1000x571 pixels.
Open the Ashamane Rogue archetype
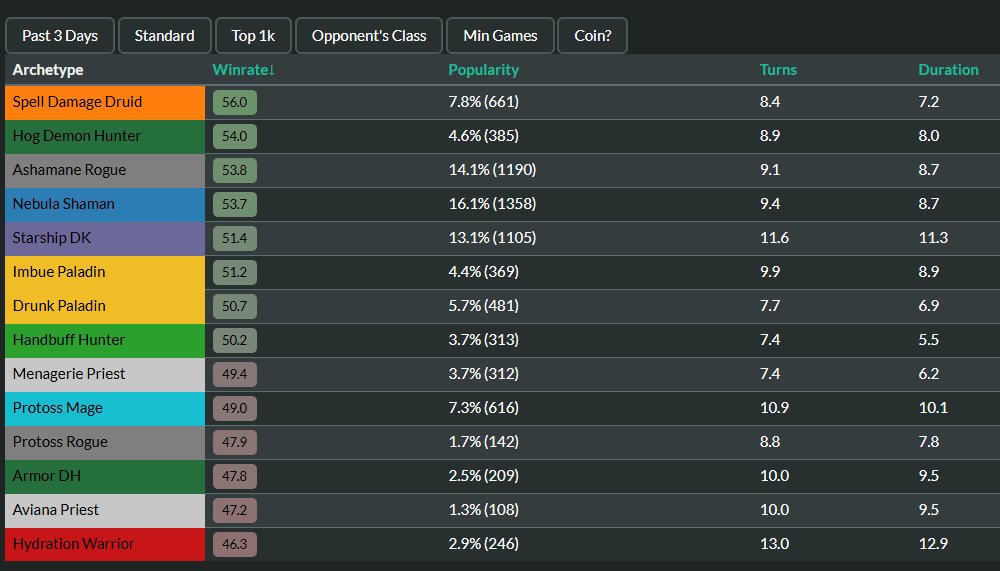[x=105, y=170]
